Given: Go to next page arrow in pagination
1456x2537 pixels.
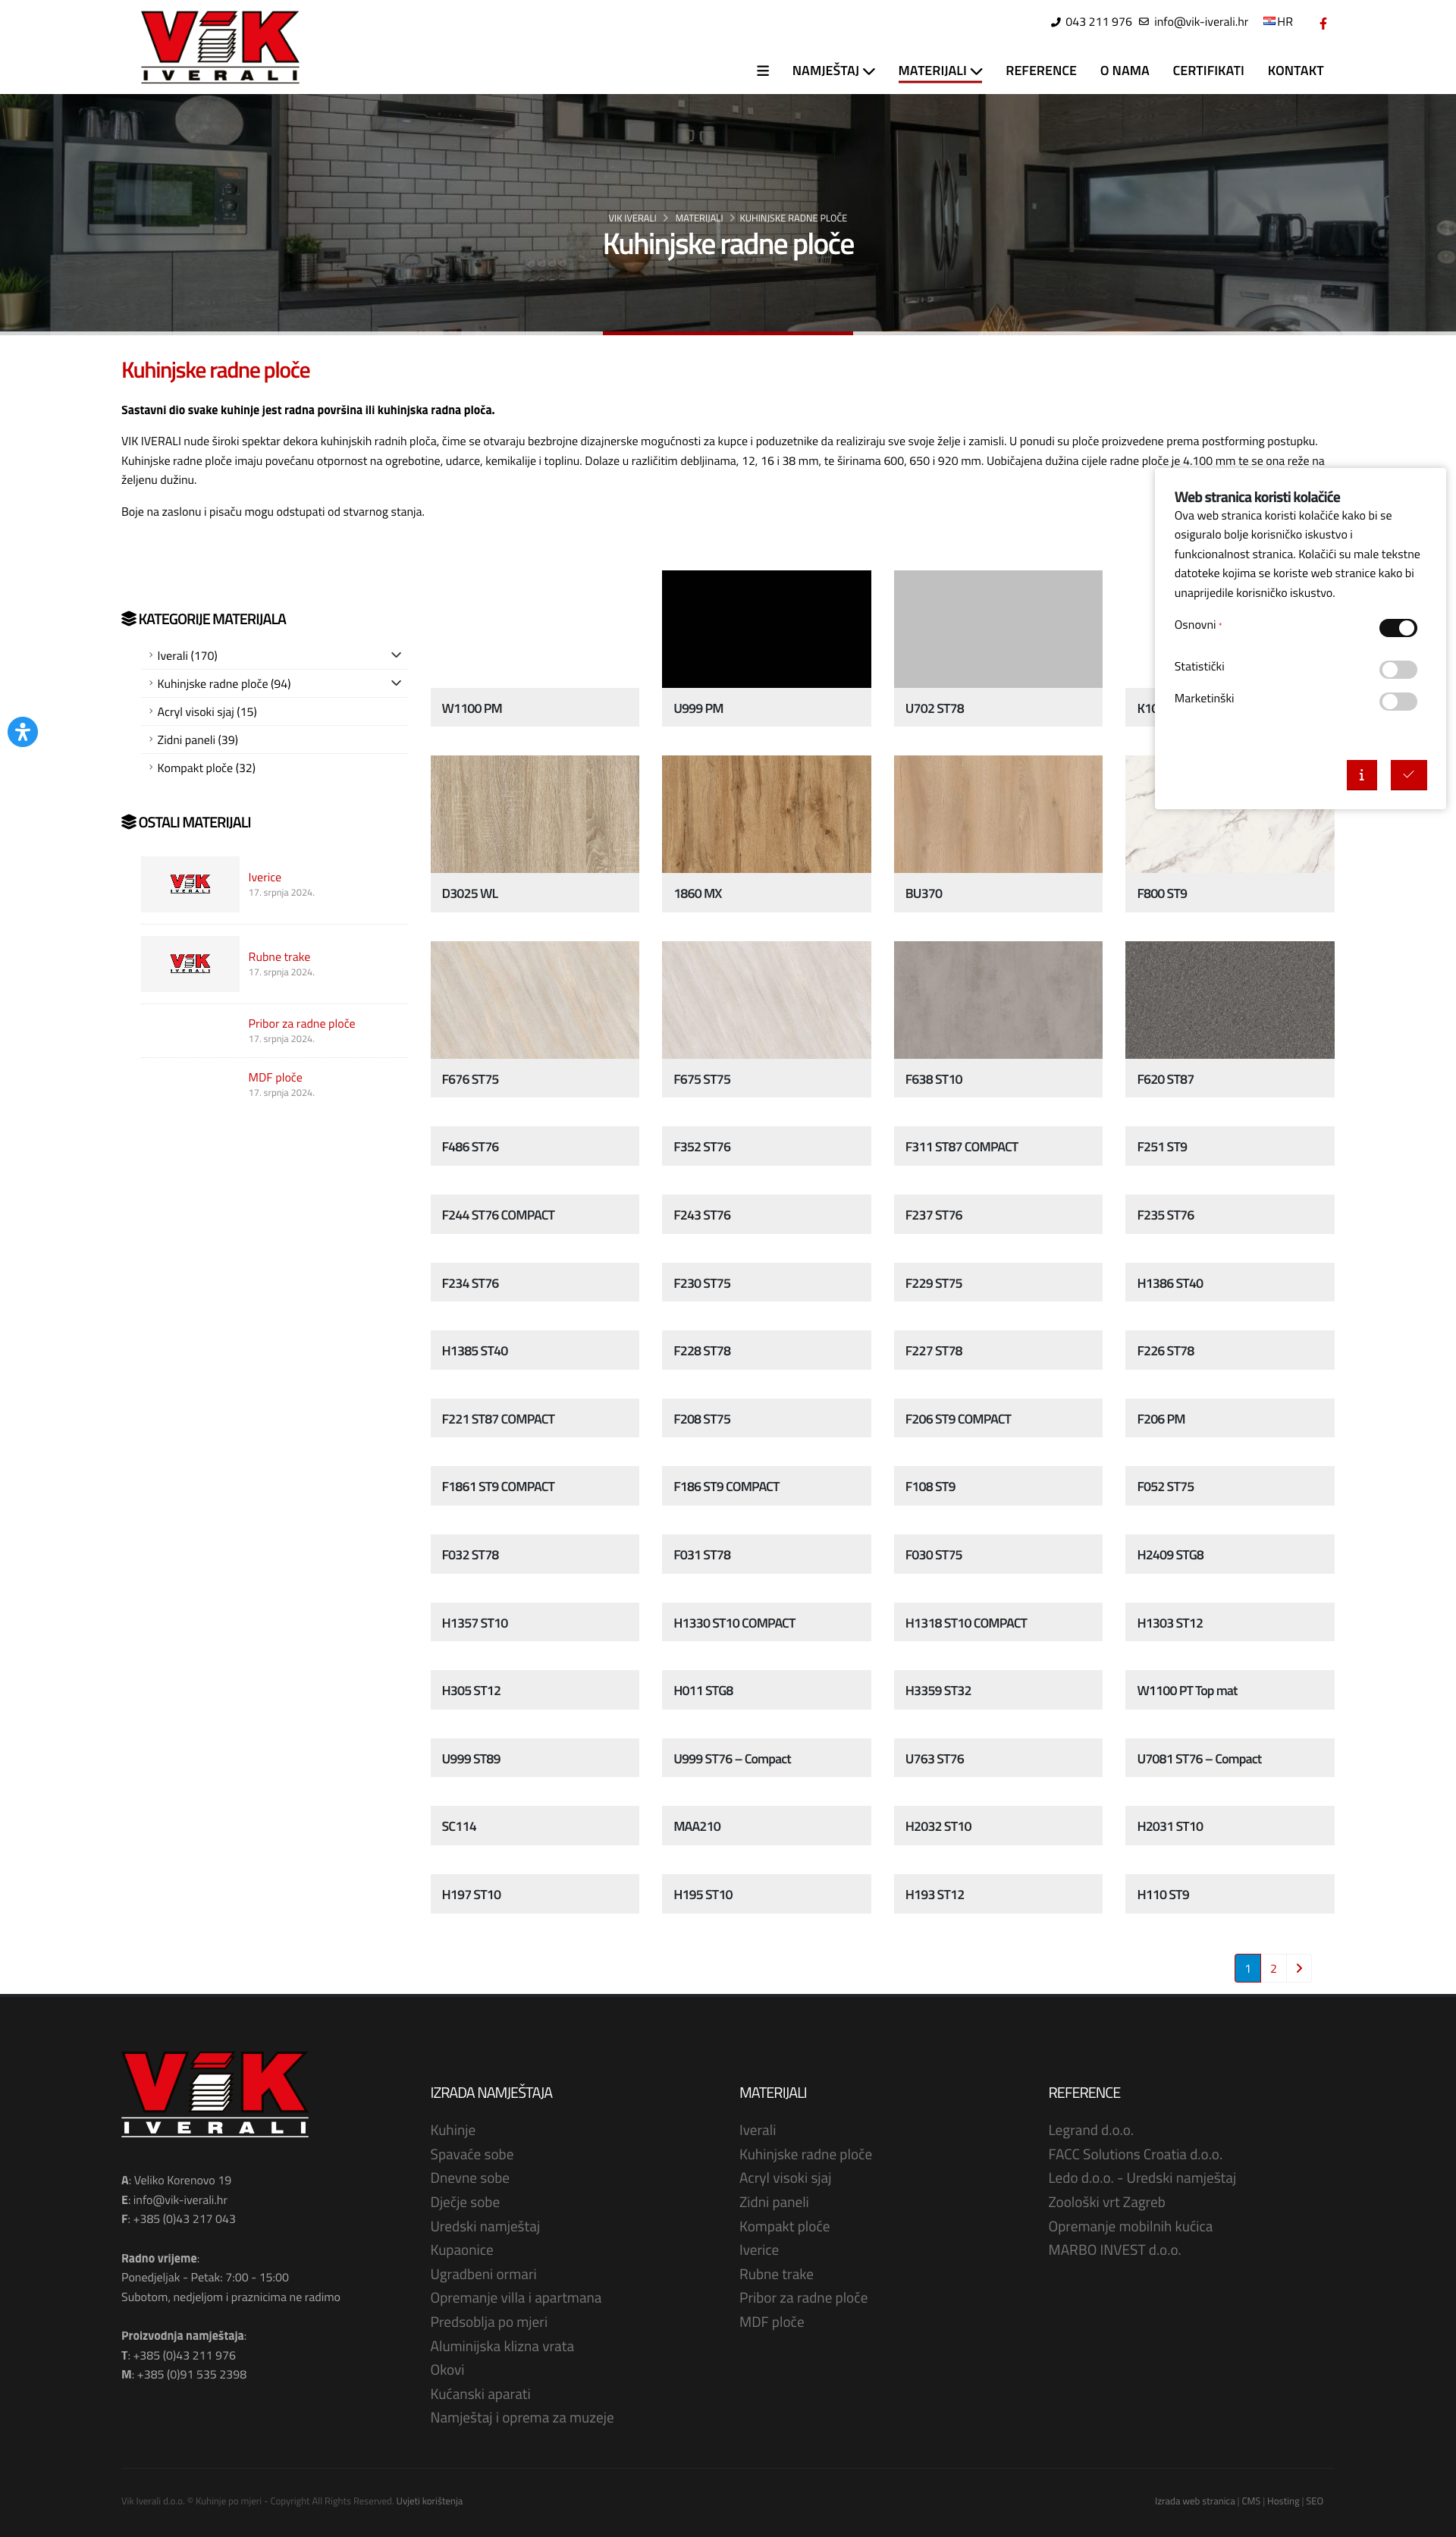Looking at the screenshot, I should (1298, 1968).
